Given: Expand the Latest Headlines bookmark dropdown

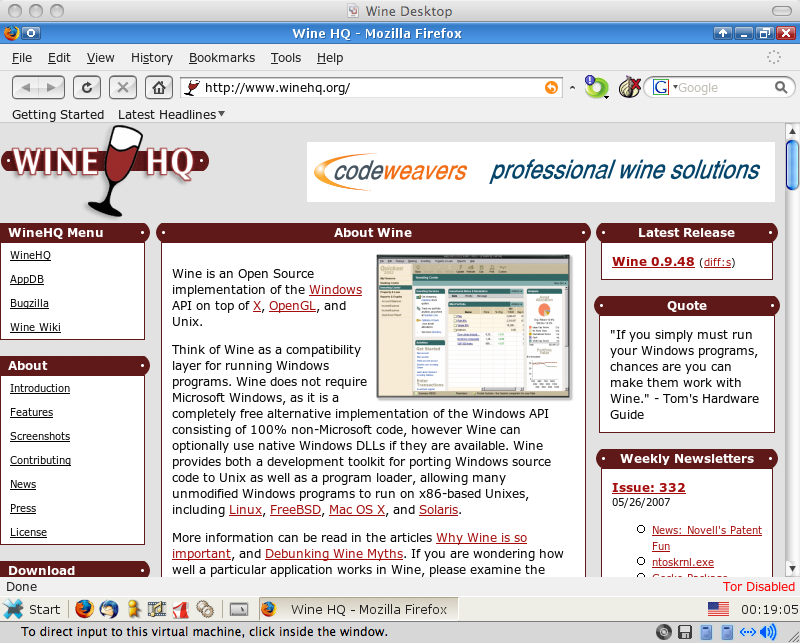Looking at the screenshot, I should click(x=171, y=114).
